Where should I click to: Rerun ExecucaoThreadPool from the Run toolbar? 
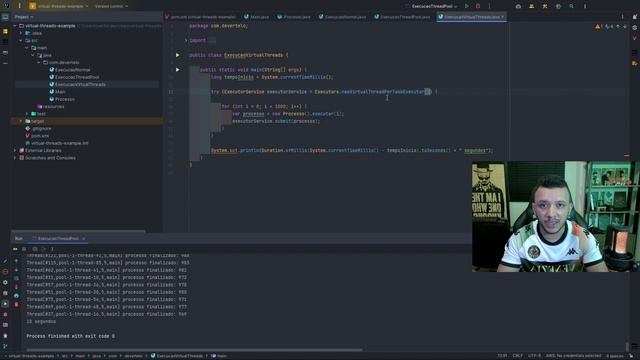click(x=16, y=249)
